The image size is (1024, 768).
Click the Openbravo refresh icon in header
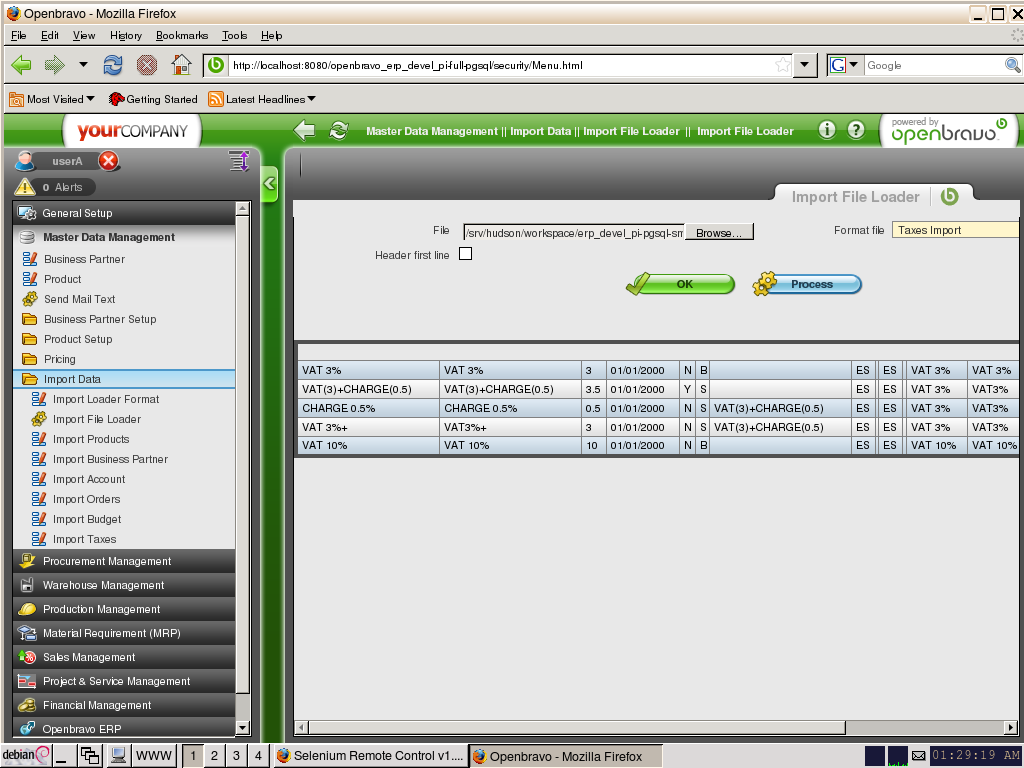coord(338,130)
